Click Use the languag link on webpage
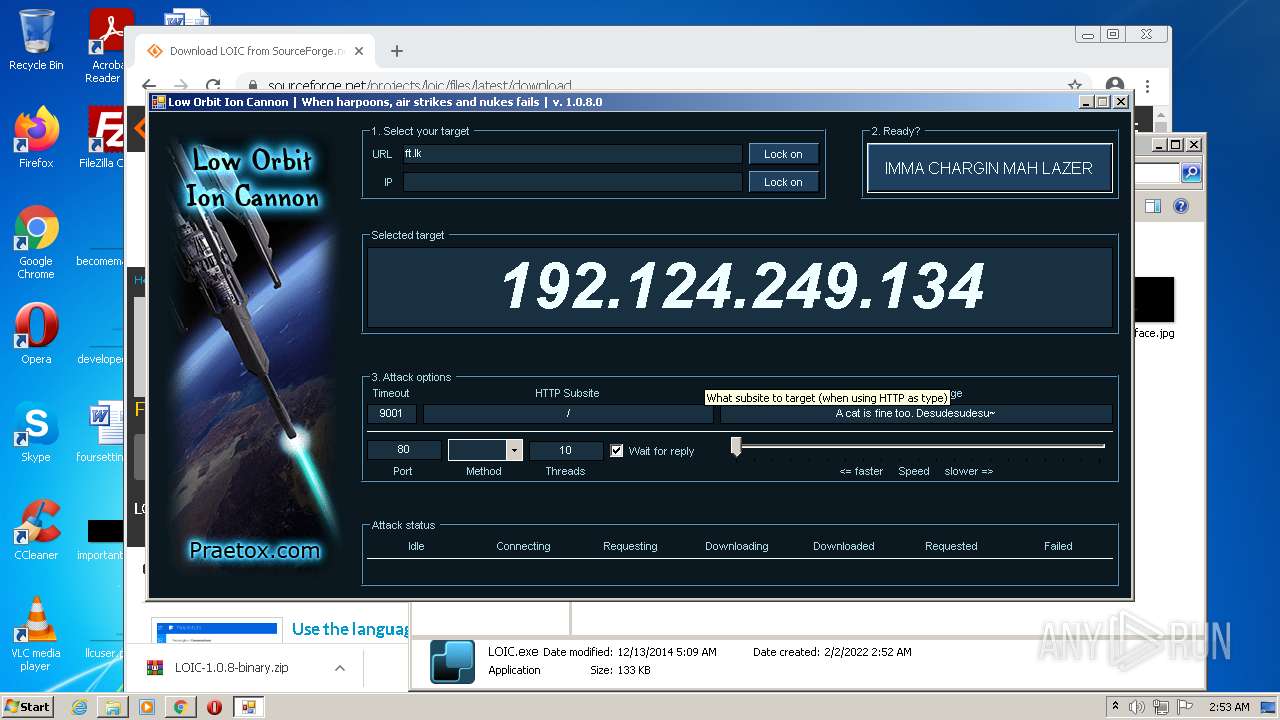 tap(350, 629)
